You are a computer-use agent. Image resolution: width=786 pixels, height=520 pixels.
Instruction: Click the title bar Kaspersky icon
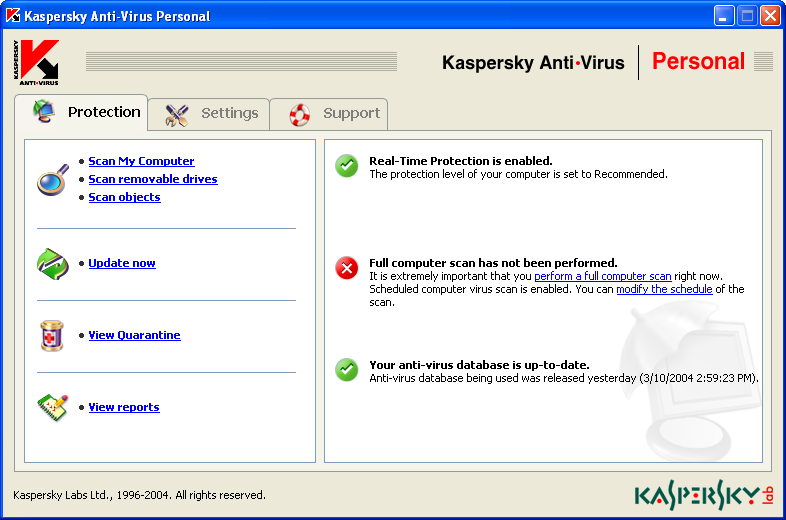(x=14, y=16)
